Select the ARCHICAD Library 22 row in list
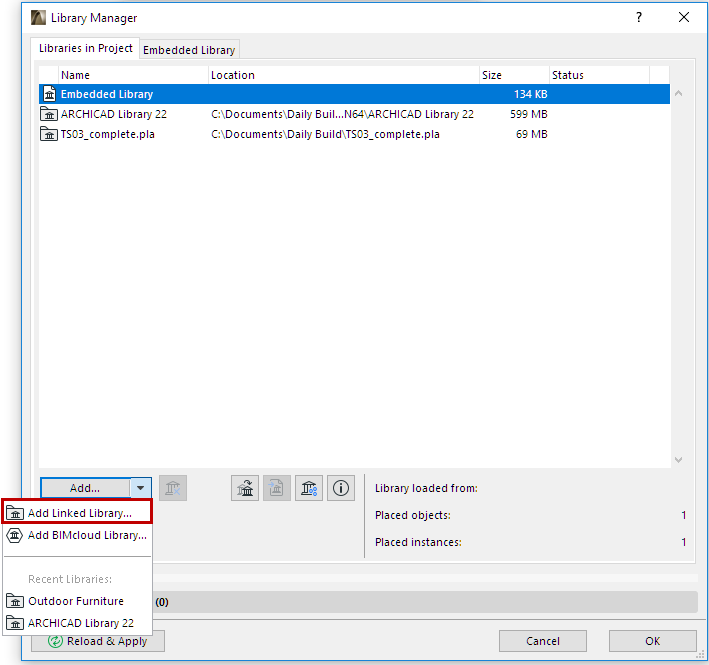The width and height of the screenshot is (709, 665). [354, 114]
